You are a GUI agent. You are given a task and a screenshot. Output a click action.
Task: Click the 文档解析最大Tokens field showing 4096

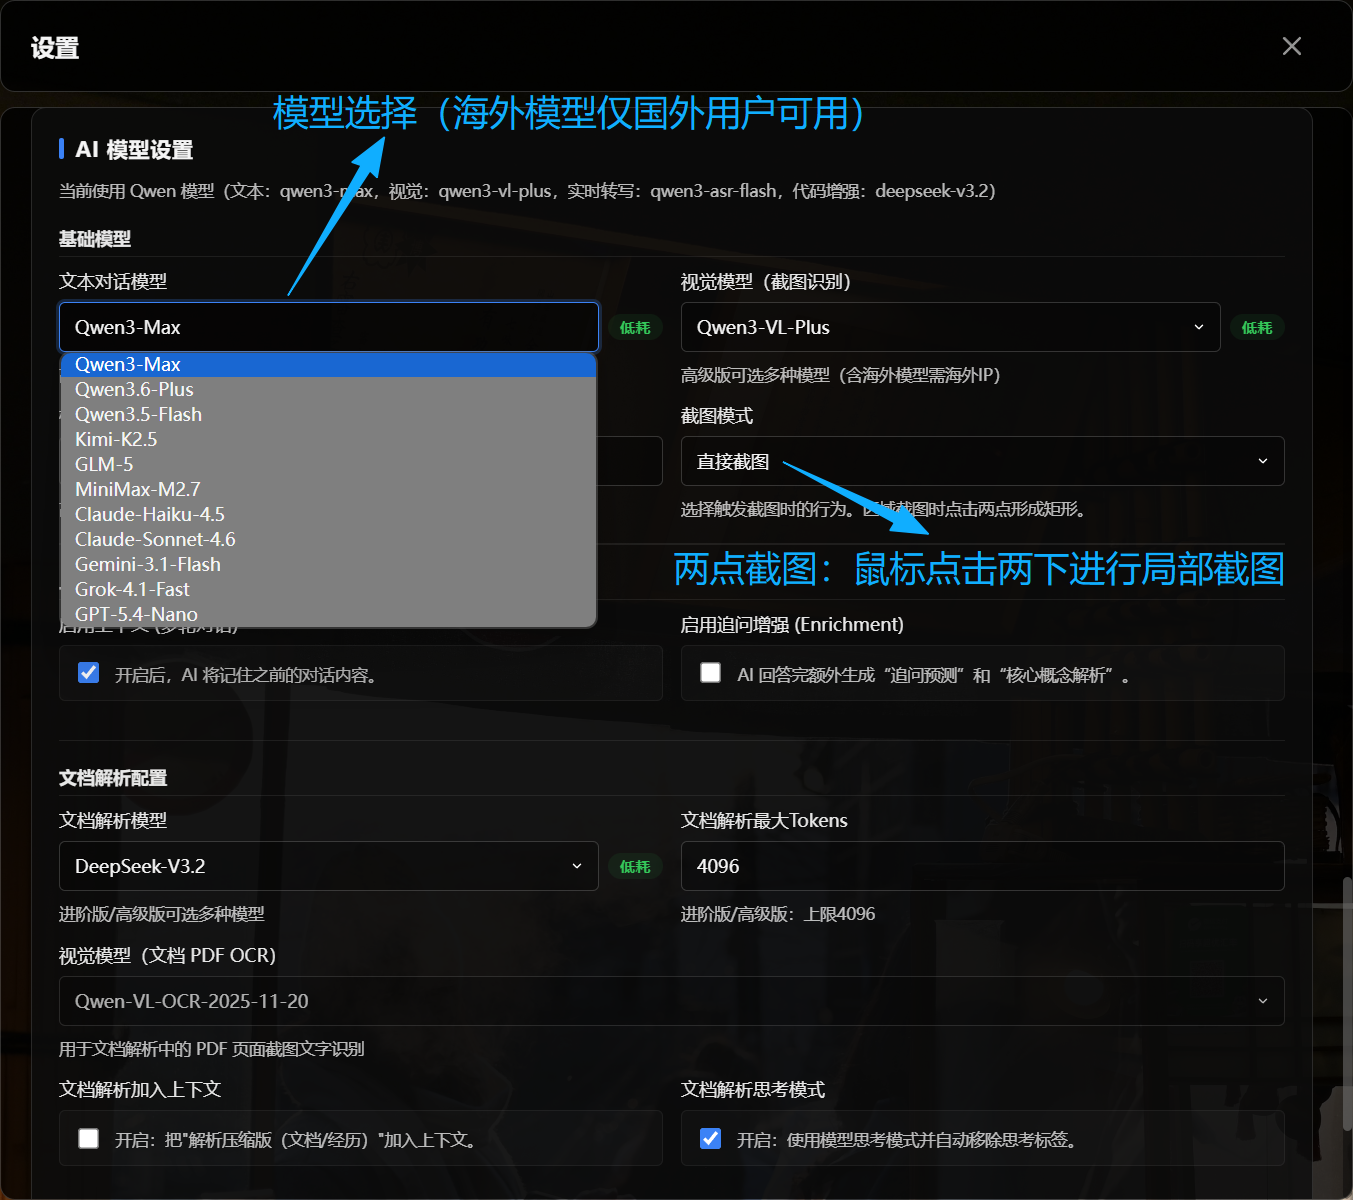[982, 866]
